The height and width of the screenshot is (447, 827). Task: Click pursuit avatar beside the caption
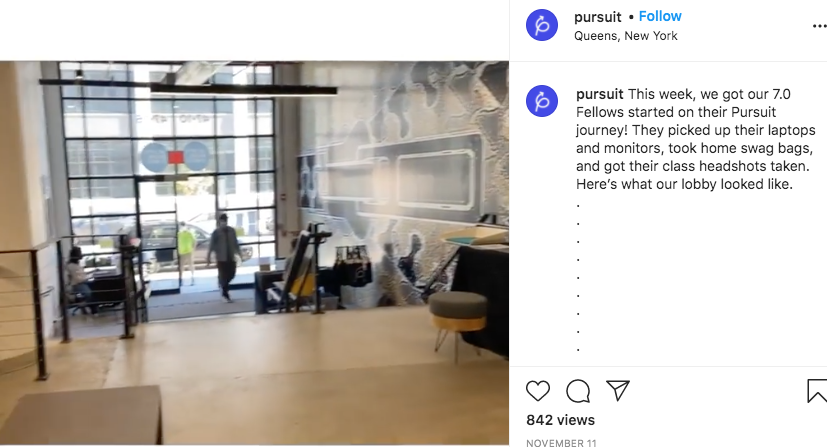[x=542, y=101]
